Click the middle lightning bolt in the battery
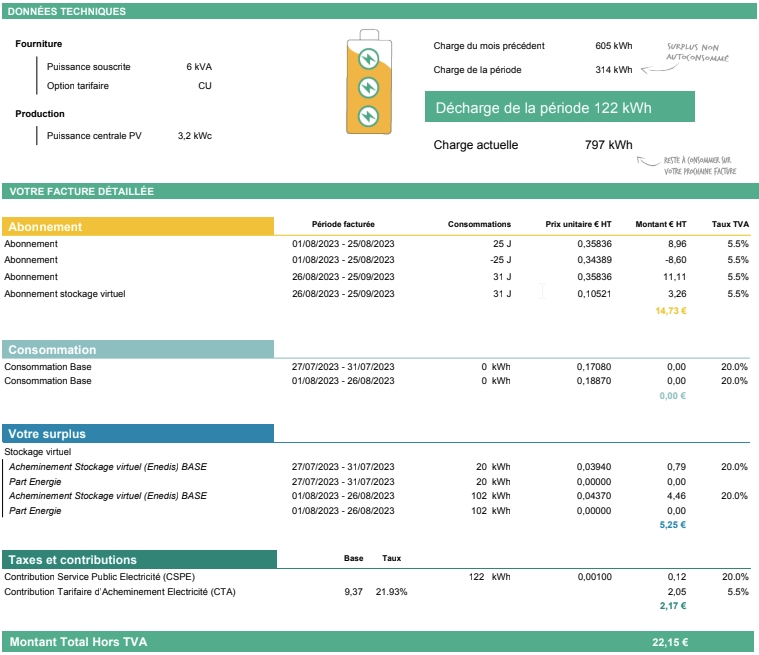Screen dimensions: 759x655 [x=369, y=87]
